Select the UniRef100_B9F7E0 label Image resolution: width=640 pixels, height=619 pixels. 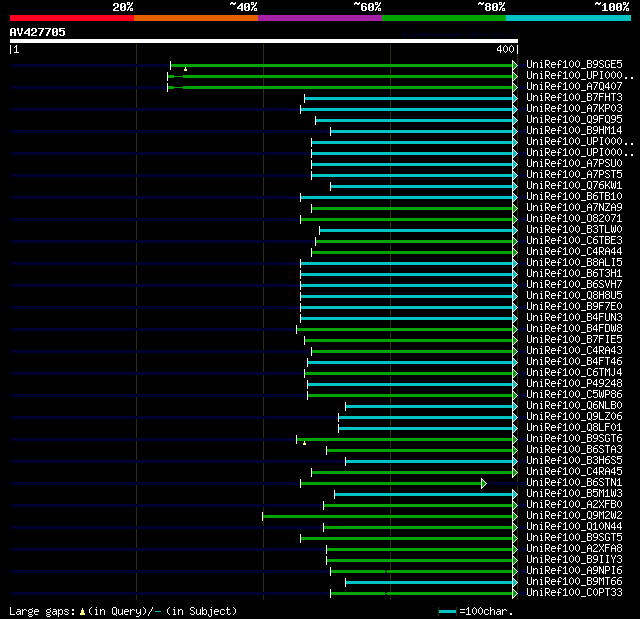tap(574, 307)
